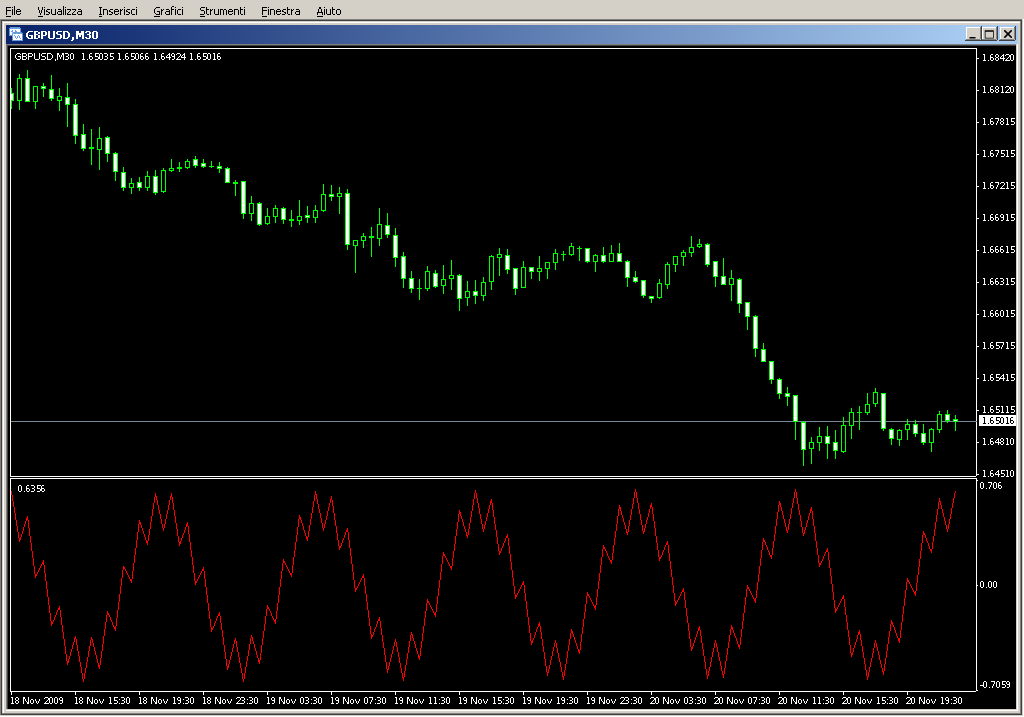
Task: Click the indicator value 0.6356 label
Action: coord(31,488)
